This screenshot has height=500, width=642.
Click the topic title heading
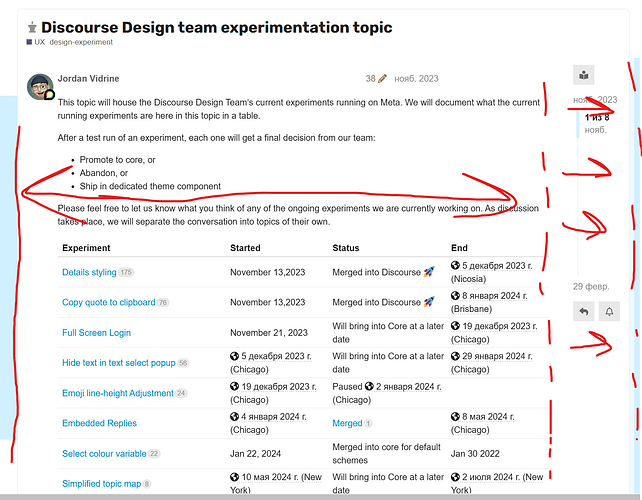[x=217, y=27]
